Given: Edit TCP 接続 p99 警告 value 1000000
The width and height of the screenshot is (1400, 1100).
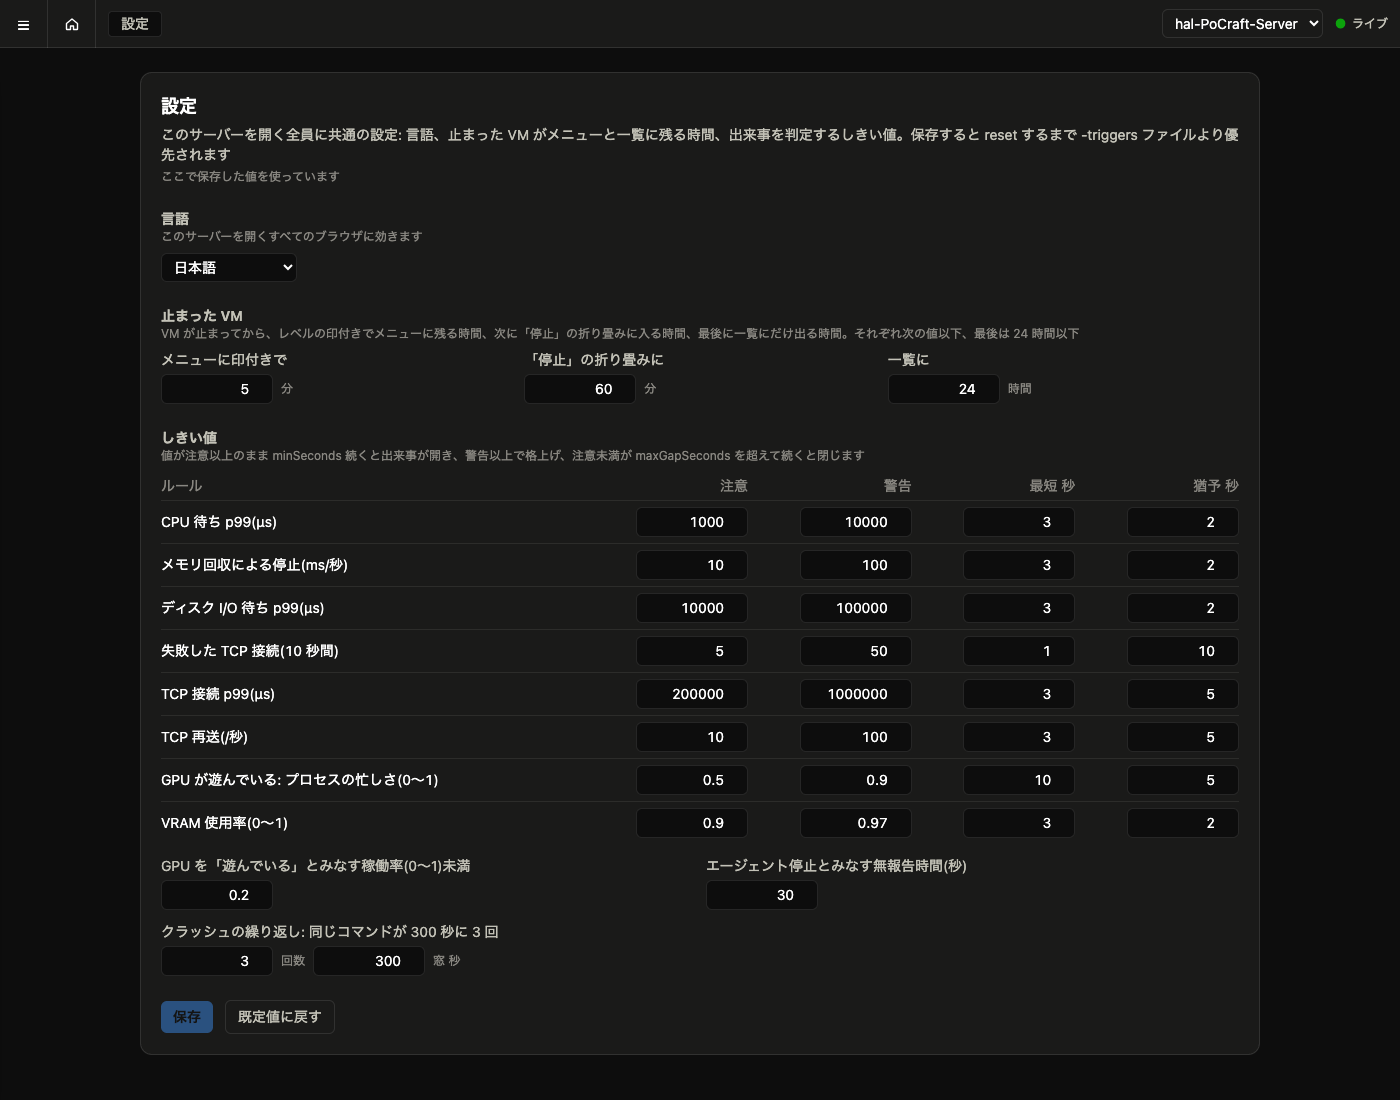Looking at the screenshot, I should pos(856,694).
